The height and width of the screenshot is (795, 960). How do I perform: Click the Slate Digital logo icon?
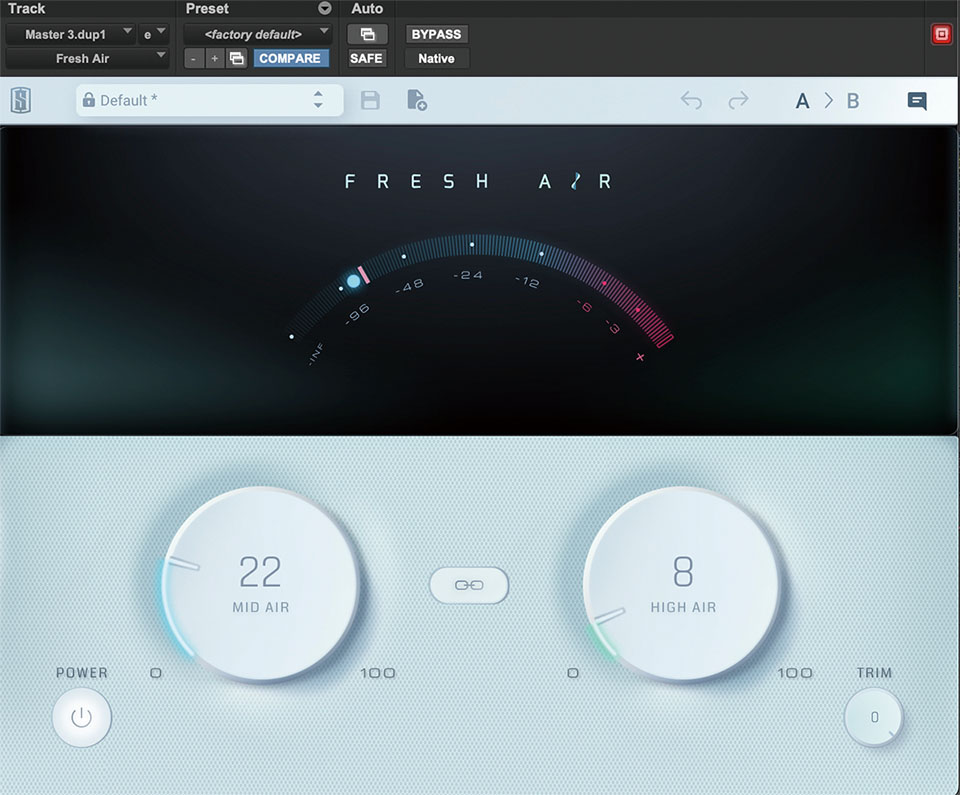21,100
